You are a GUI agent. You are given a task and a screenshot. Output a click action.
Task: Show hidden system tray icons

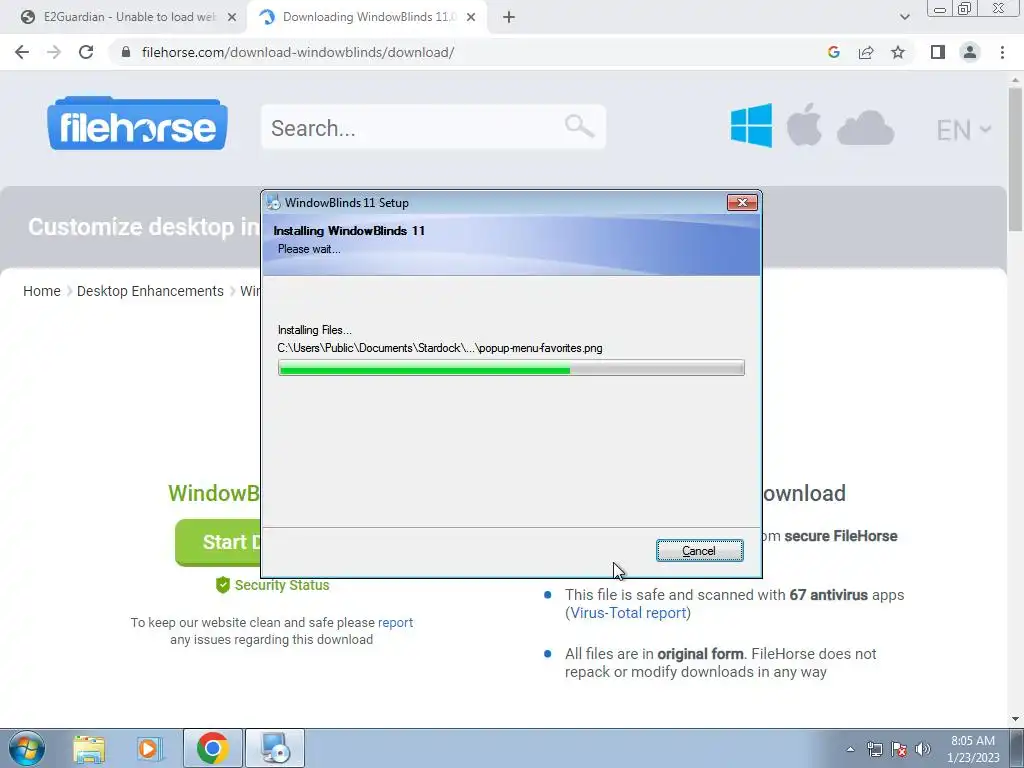pyautogui.click(x=850, y=749)
